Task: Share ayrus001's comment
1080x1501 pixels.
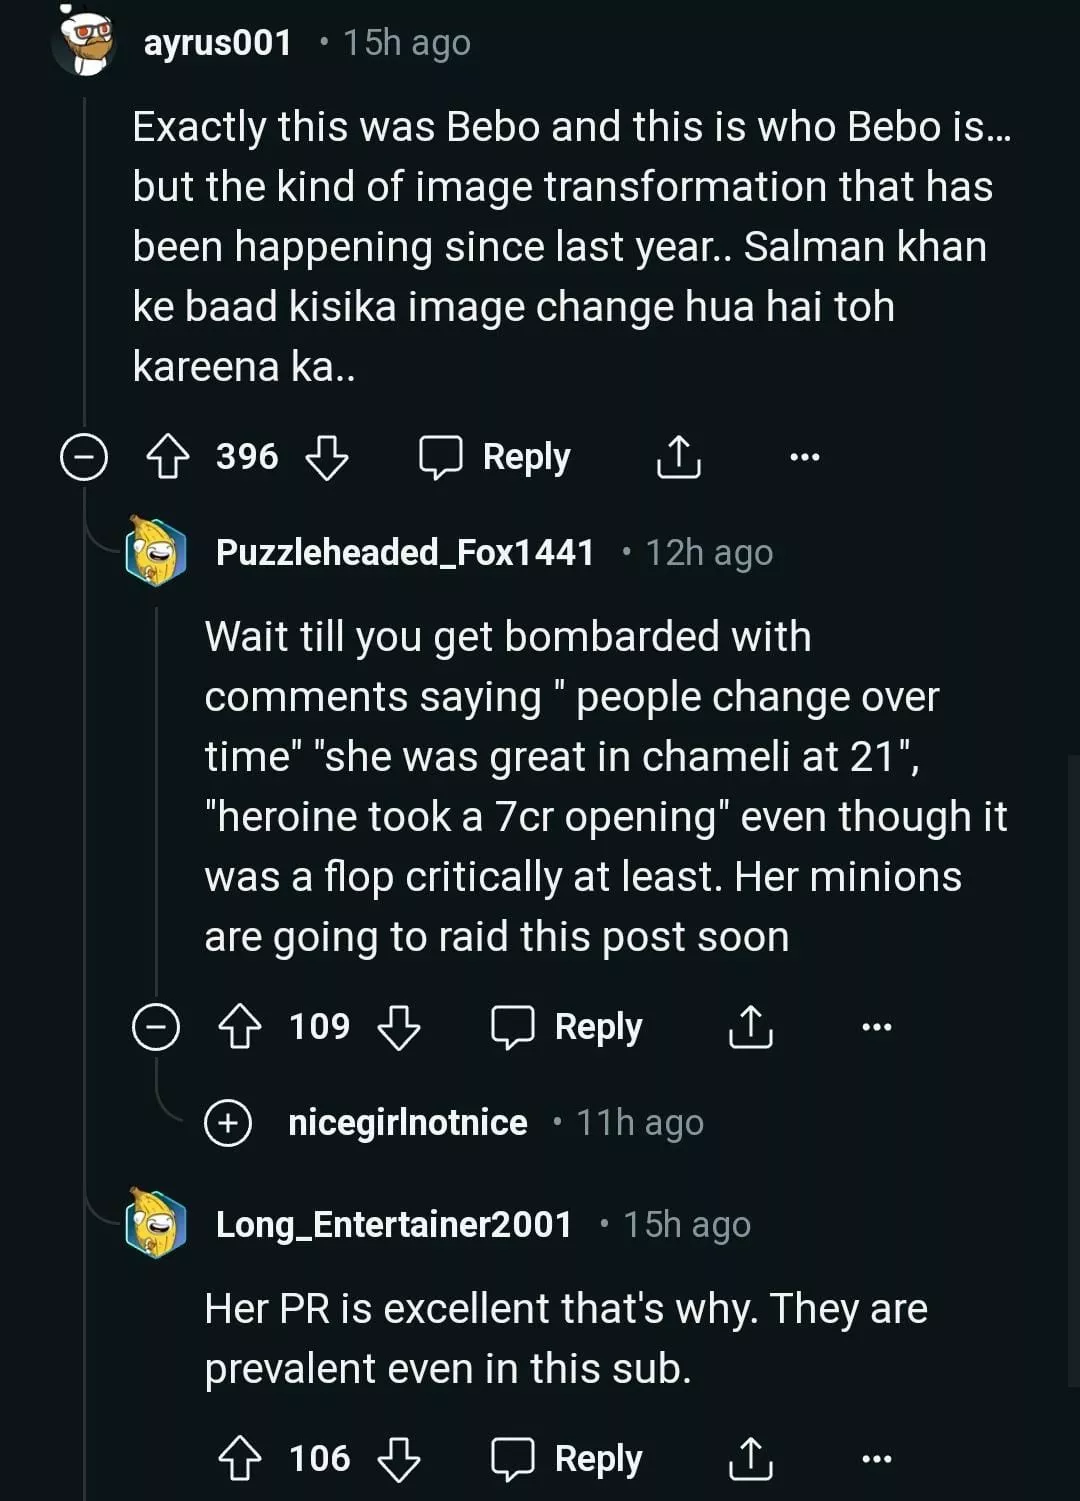Action: pos(678,458)
